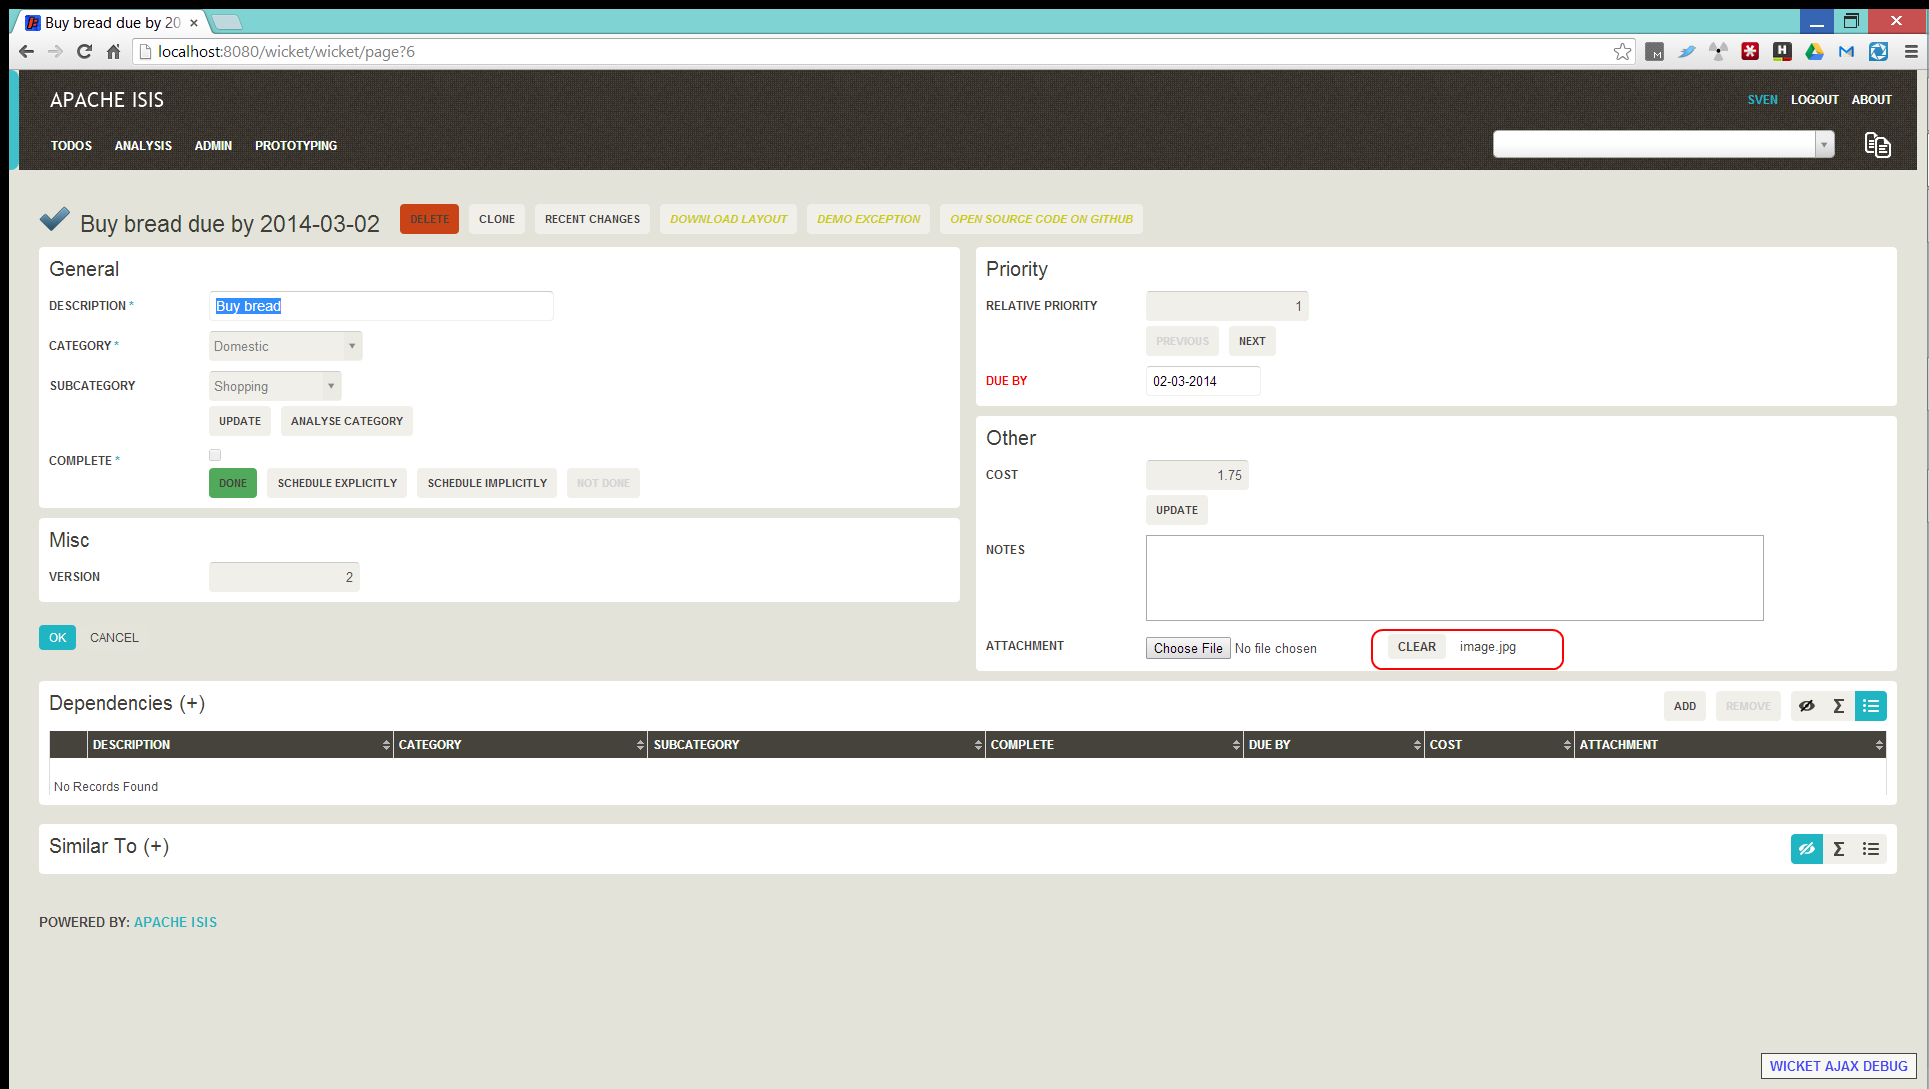Click the browser home icon
Image resolution: width=1929 pixels, height=1089 pixels.
tap(113, 52)
